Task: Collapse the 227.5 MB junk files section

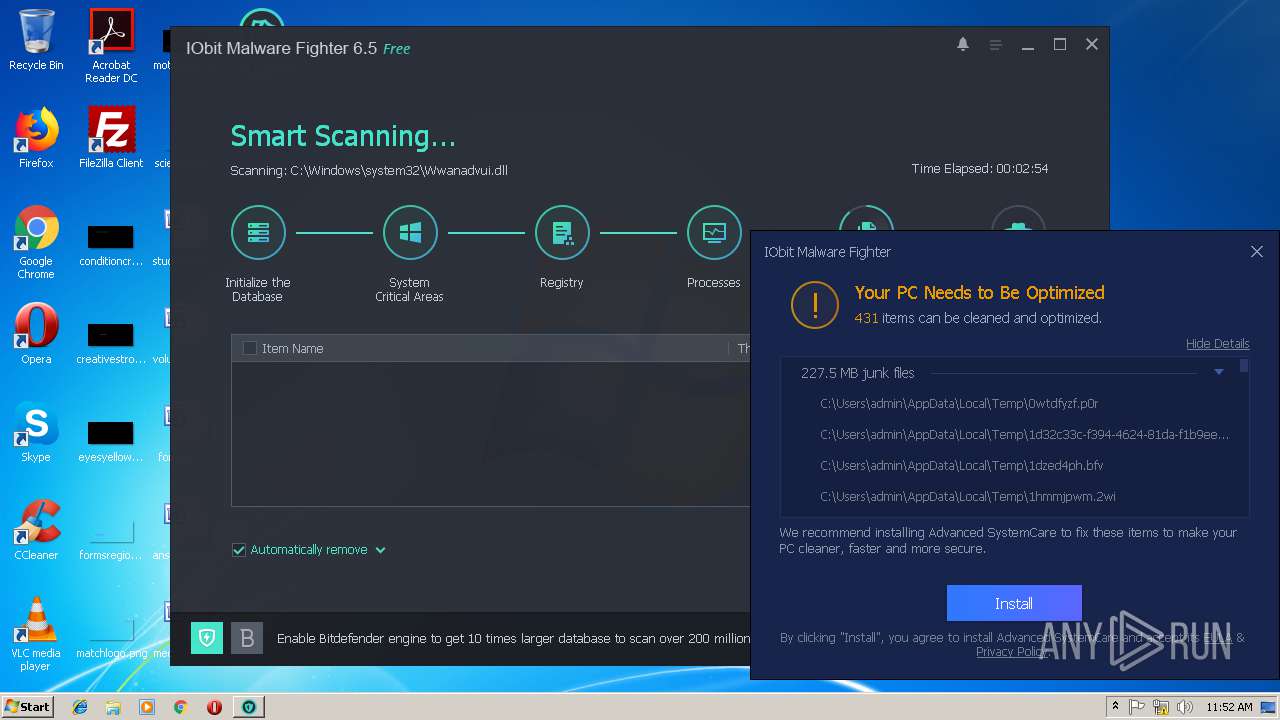Action: pyautogui.click(x=1219, y=373)
